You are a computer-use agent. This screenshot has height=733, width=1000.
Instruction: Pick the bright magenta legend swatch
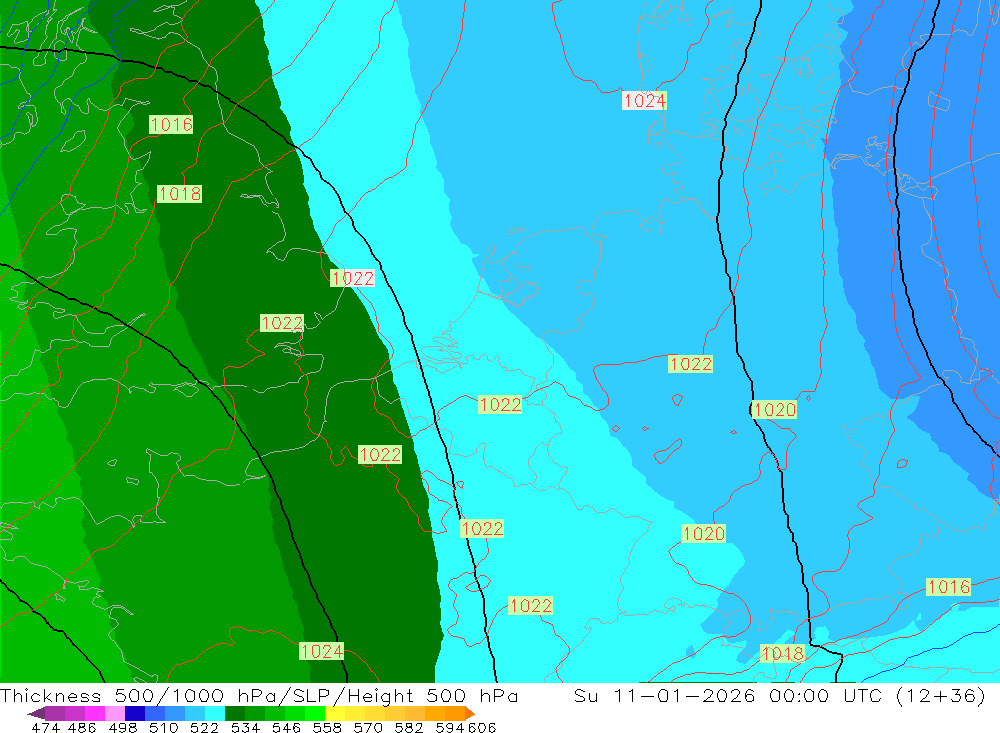(x=95, y=713)
